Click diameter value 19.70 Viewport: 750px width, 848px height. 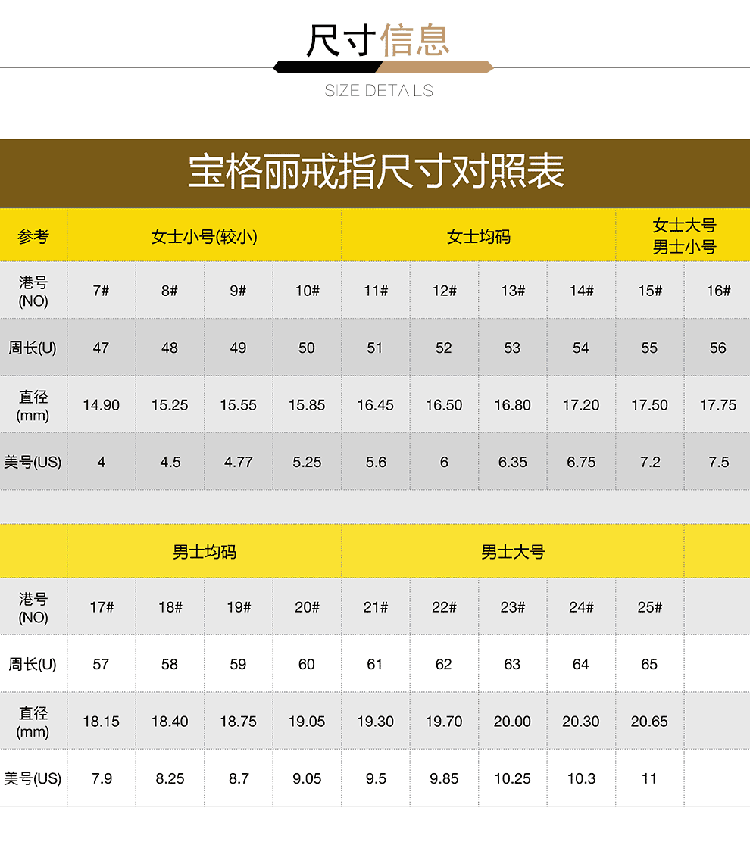pos(444,721)
